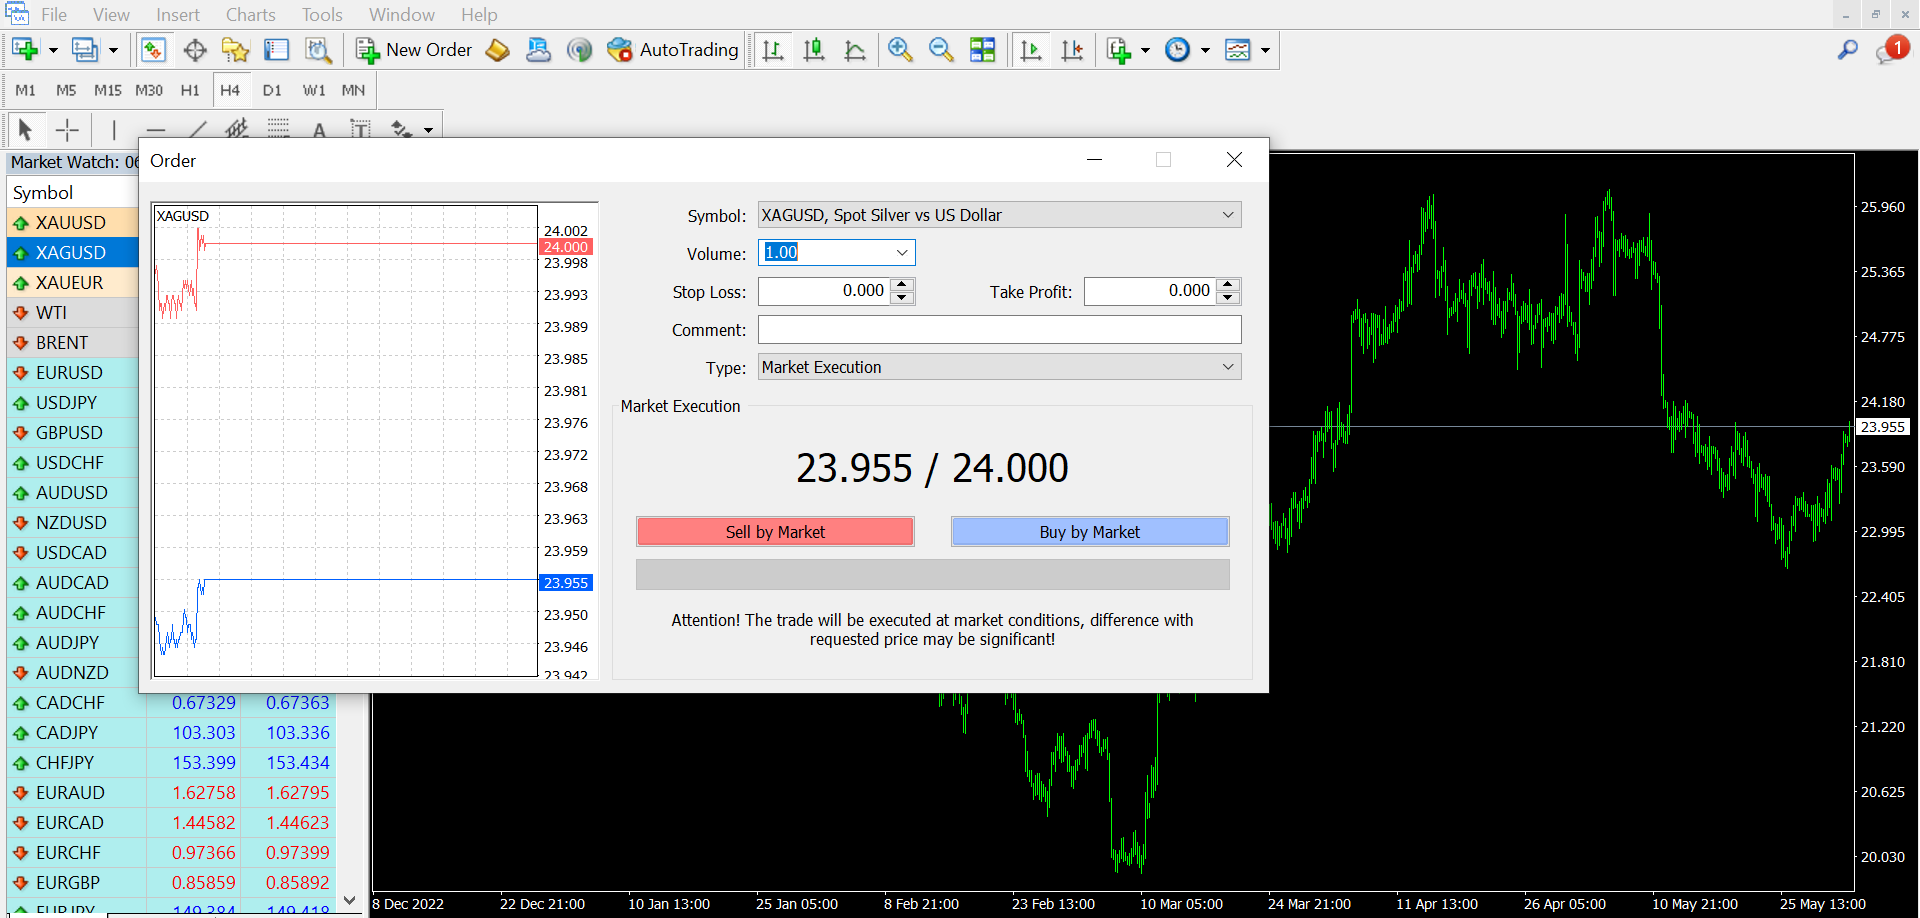Click the Tile Windows icon

[x=983, y=50]
